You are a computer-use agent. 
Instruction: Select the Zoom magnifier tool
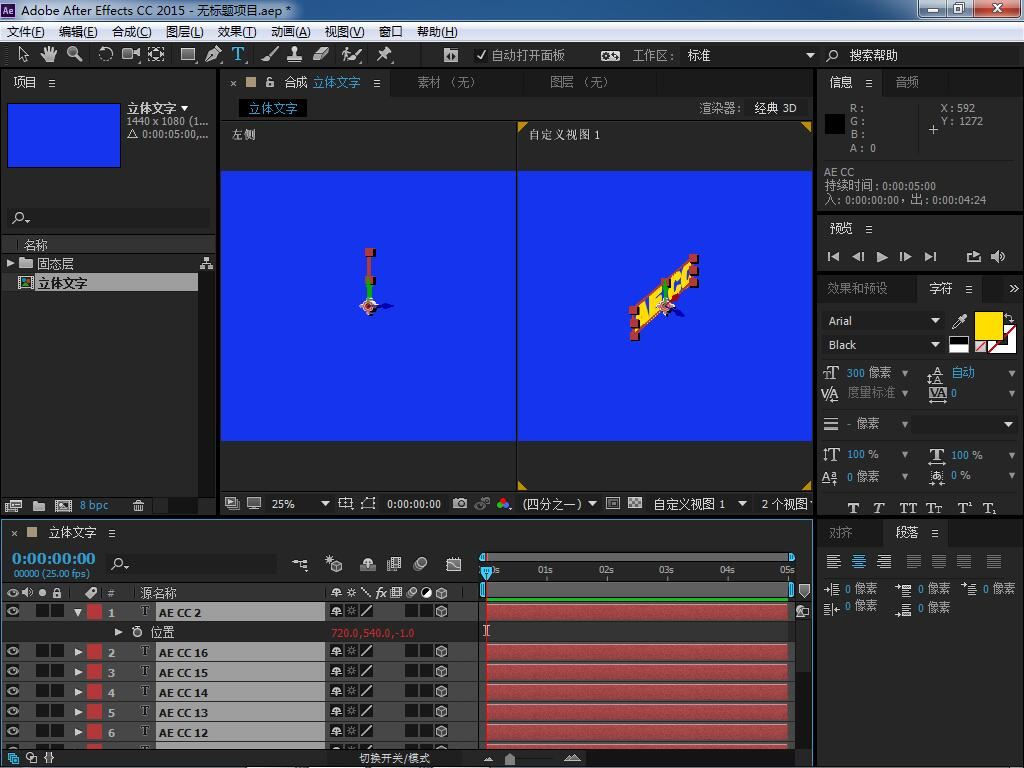74,55
